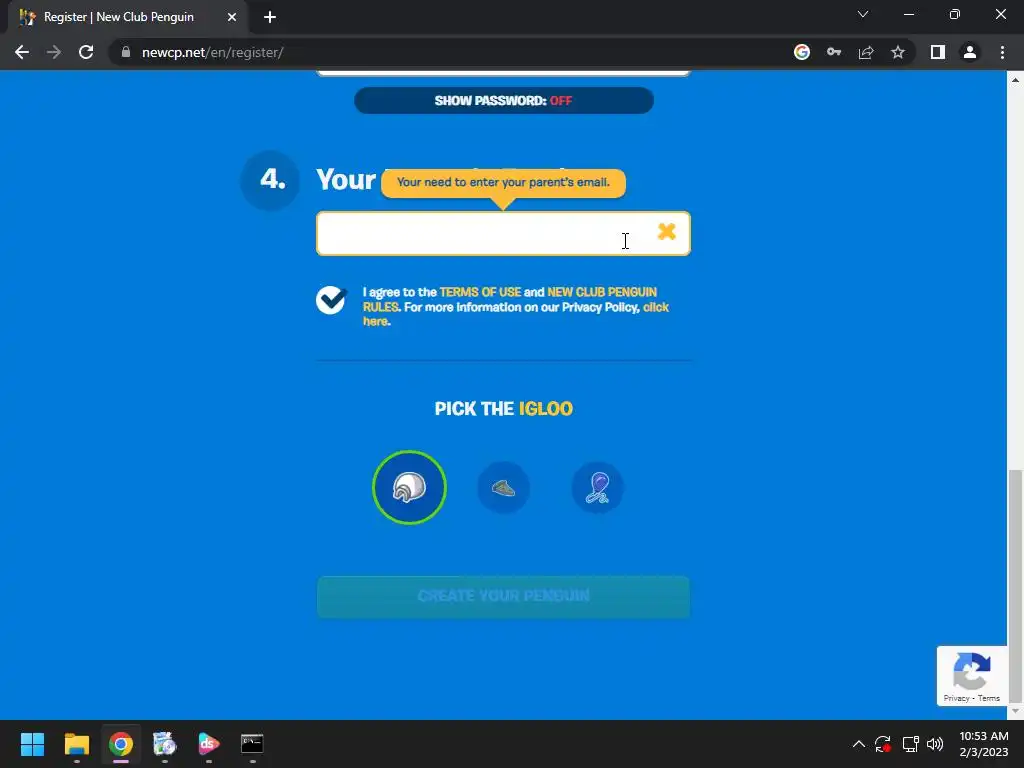
Task: Open File Explorer from the taskbar
Action: click(x=76, y=744)
